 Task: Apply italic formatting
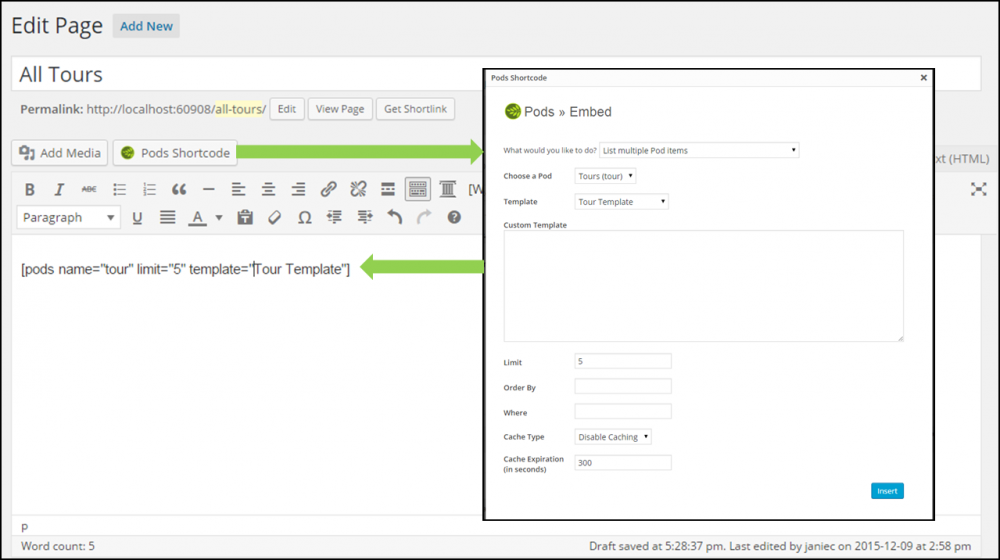point(59,189)
